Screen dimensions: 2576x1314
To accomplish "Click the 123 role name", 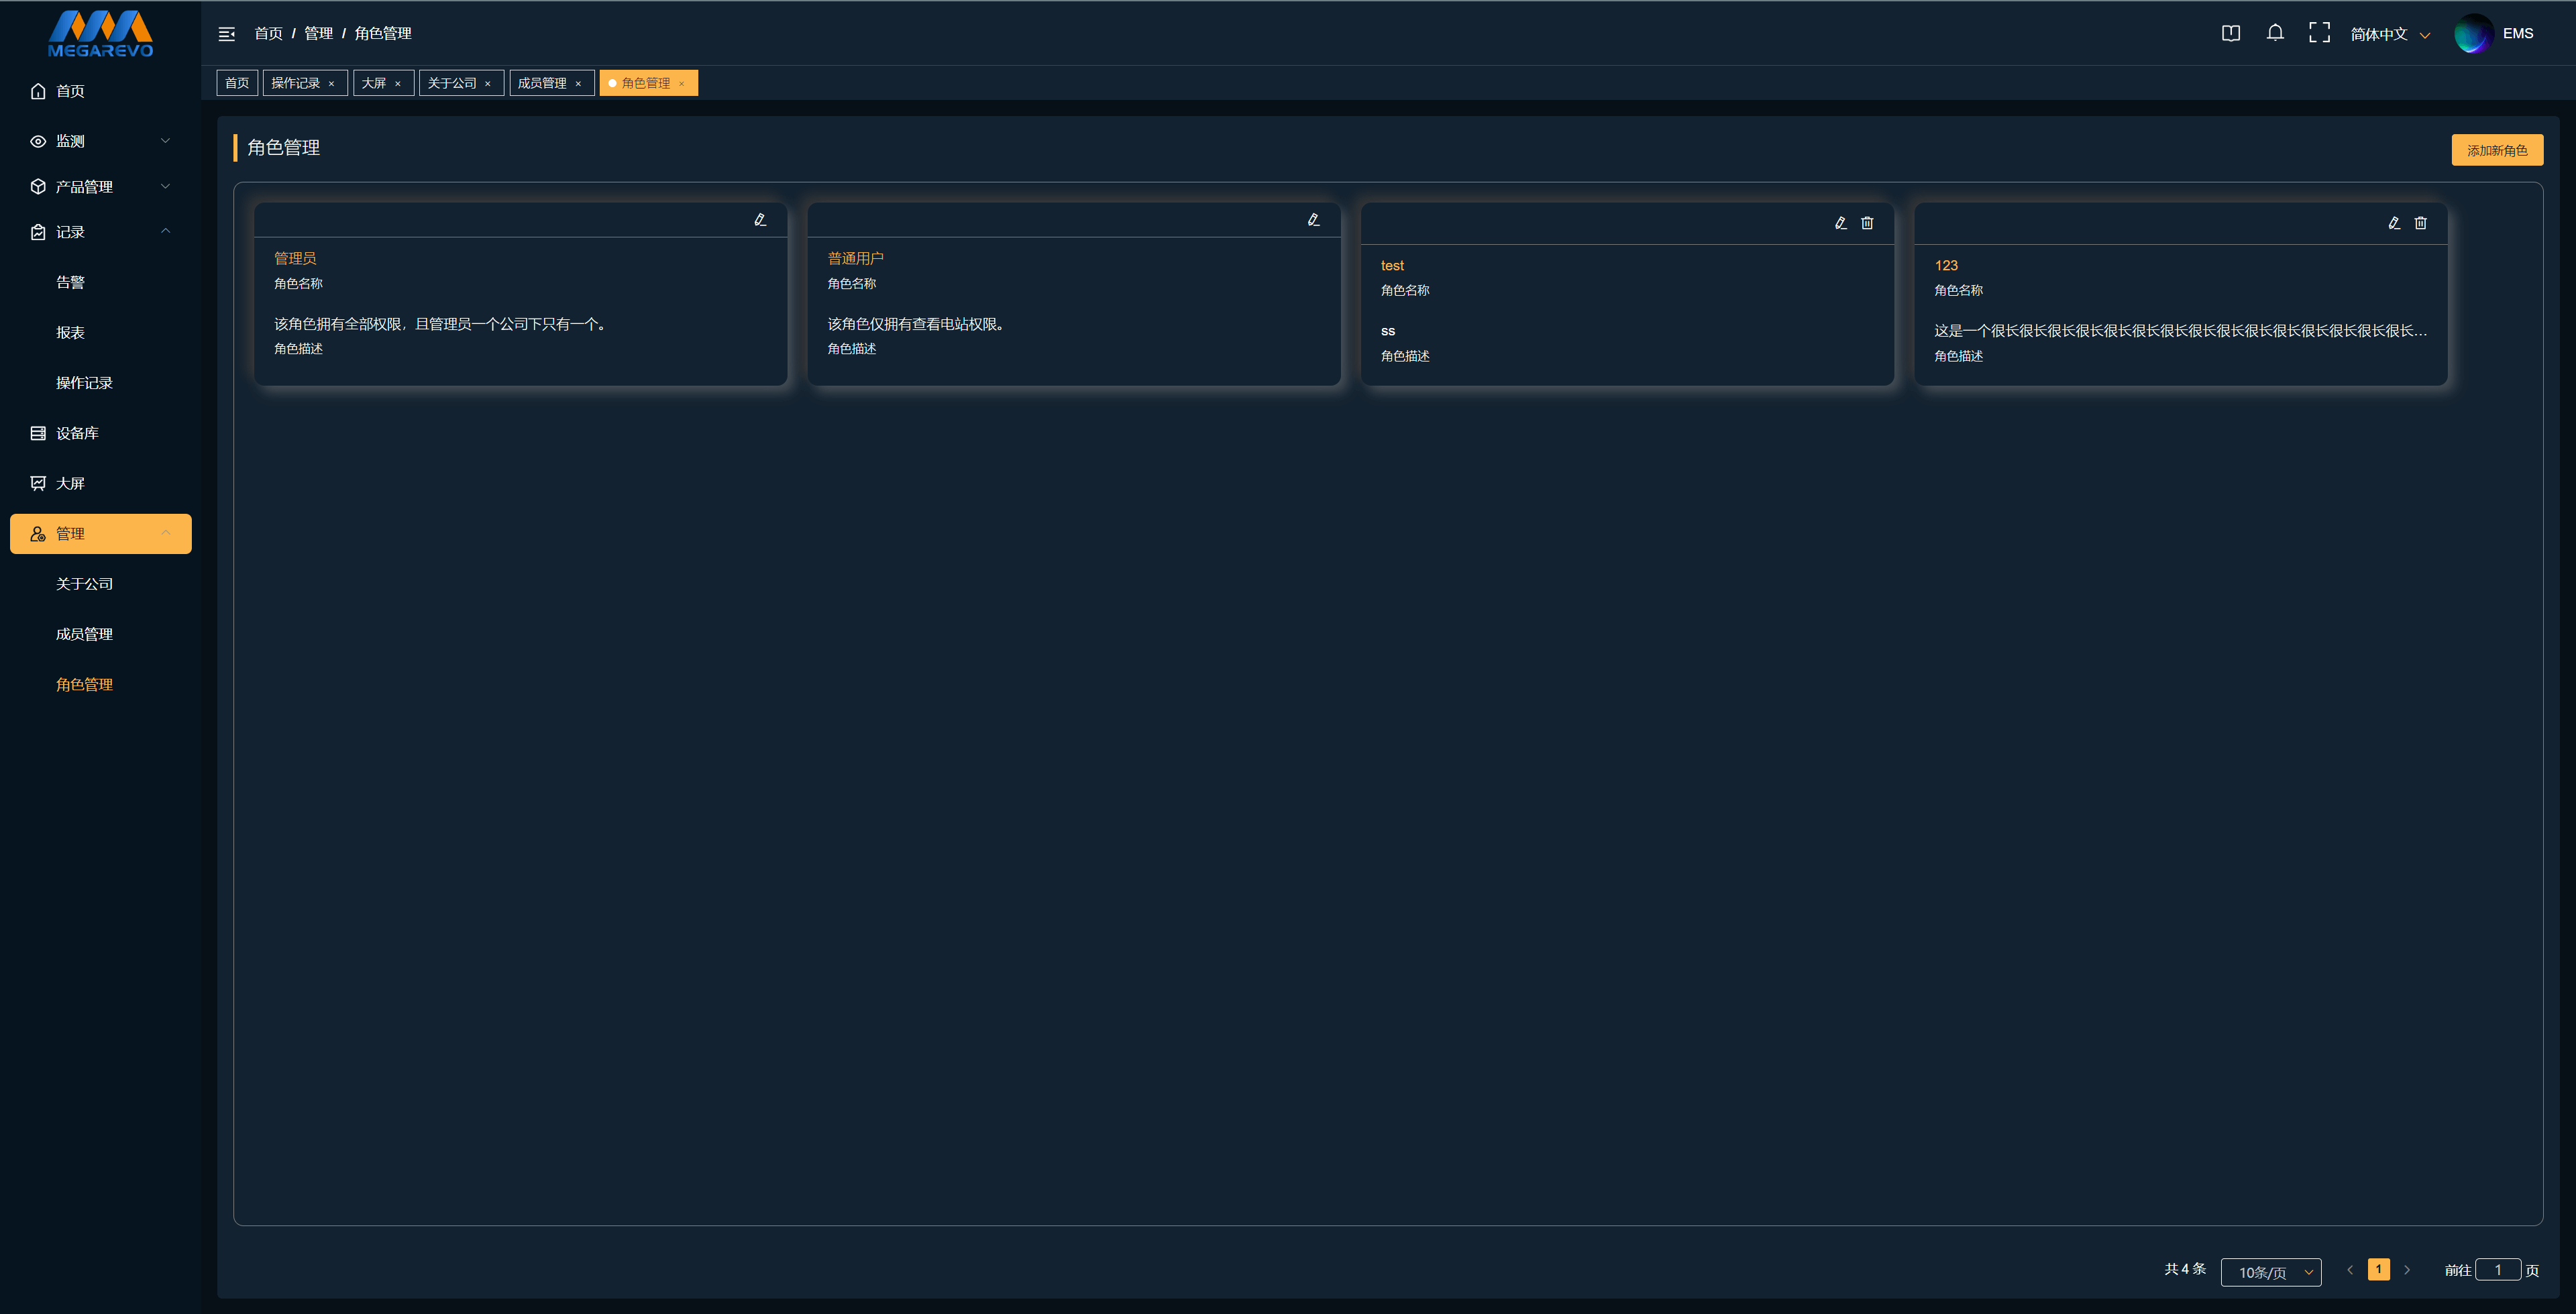I will [x=1946, y=265].
